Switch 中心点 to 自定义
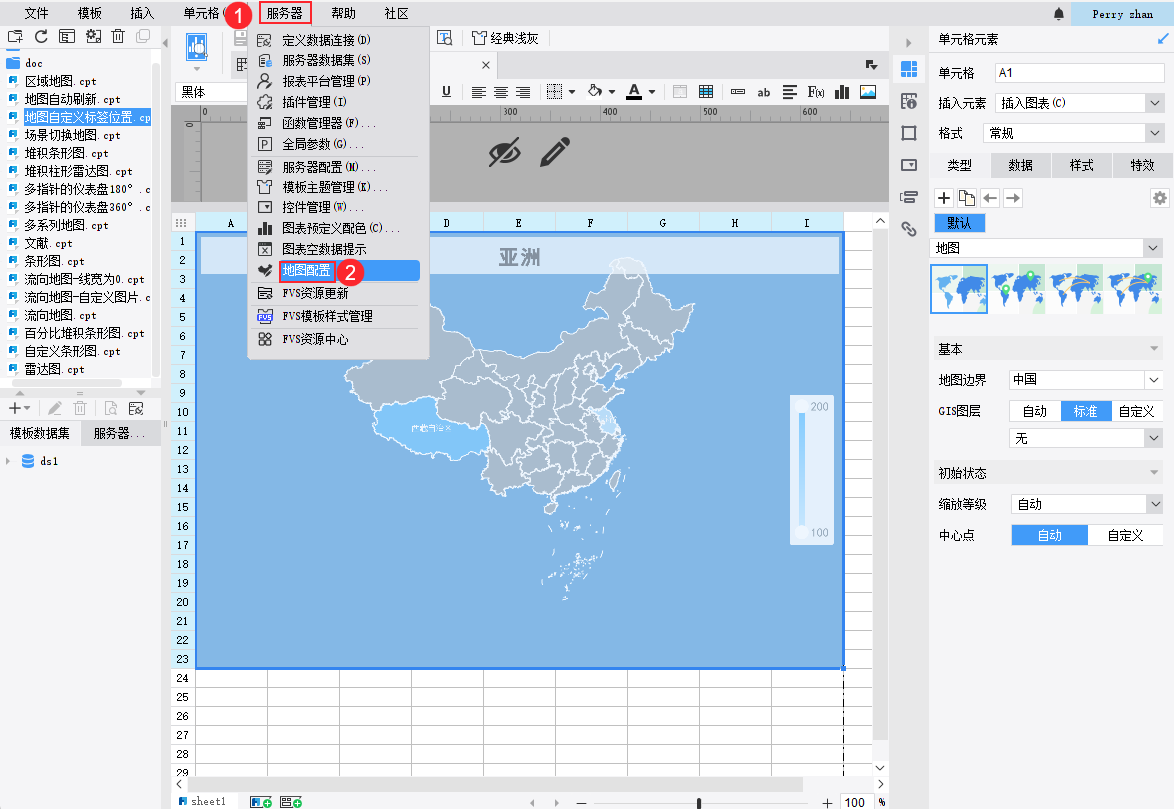This screenshot has width=1174, height=809. click(x=1125, y=534)
